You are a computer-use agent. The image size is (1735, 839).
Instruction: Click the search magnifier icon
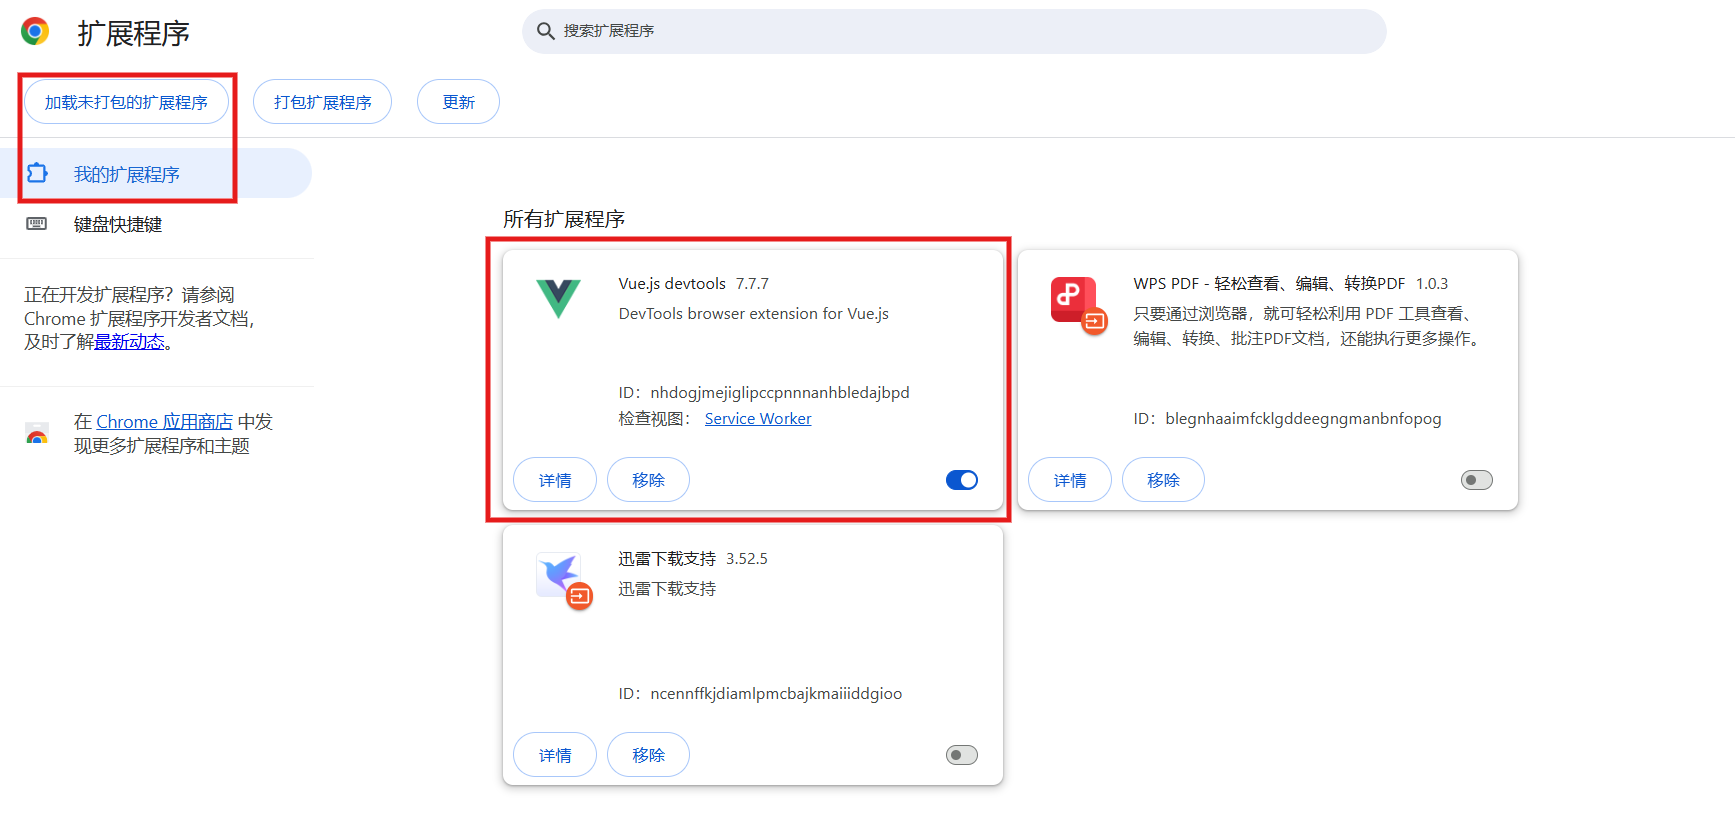[x=546, y=31]
